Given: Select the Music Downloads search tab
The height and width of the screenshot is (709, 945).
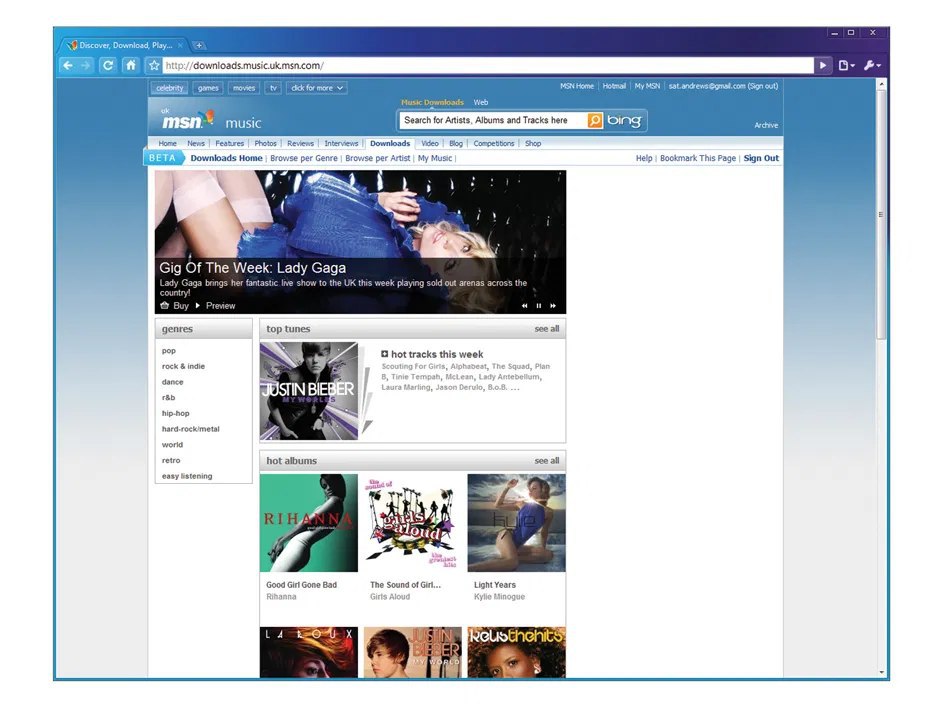Looking at the screenshot, I should pos(432,102).
